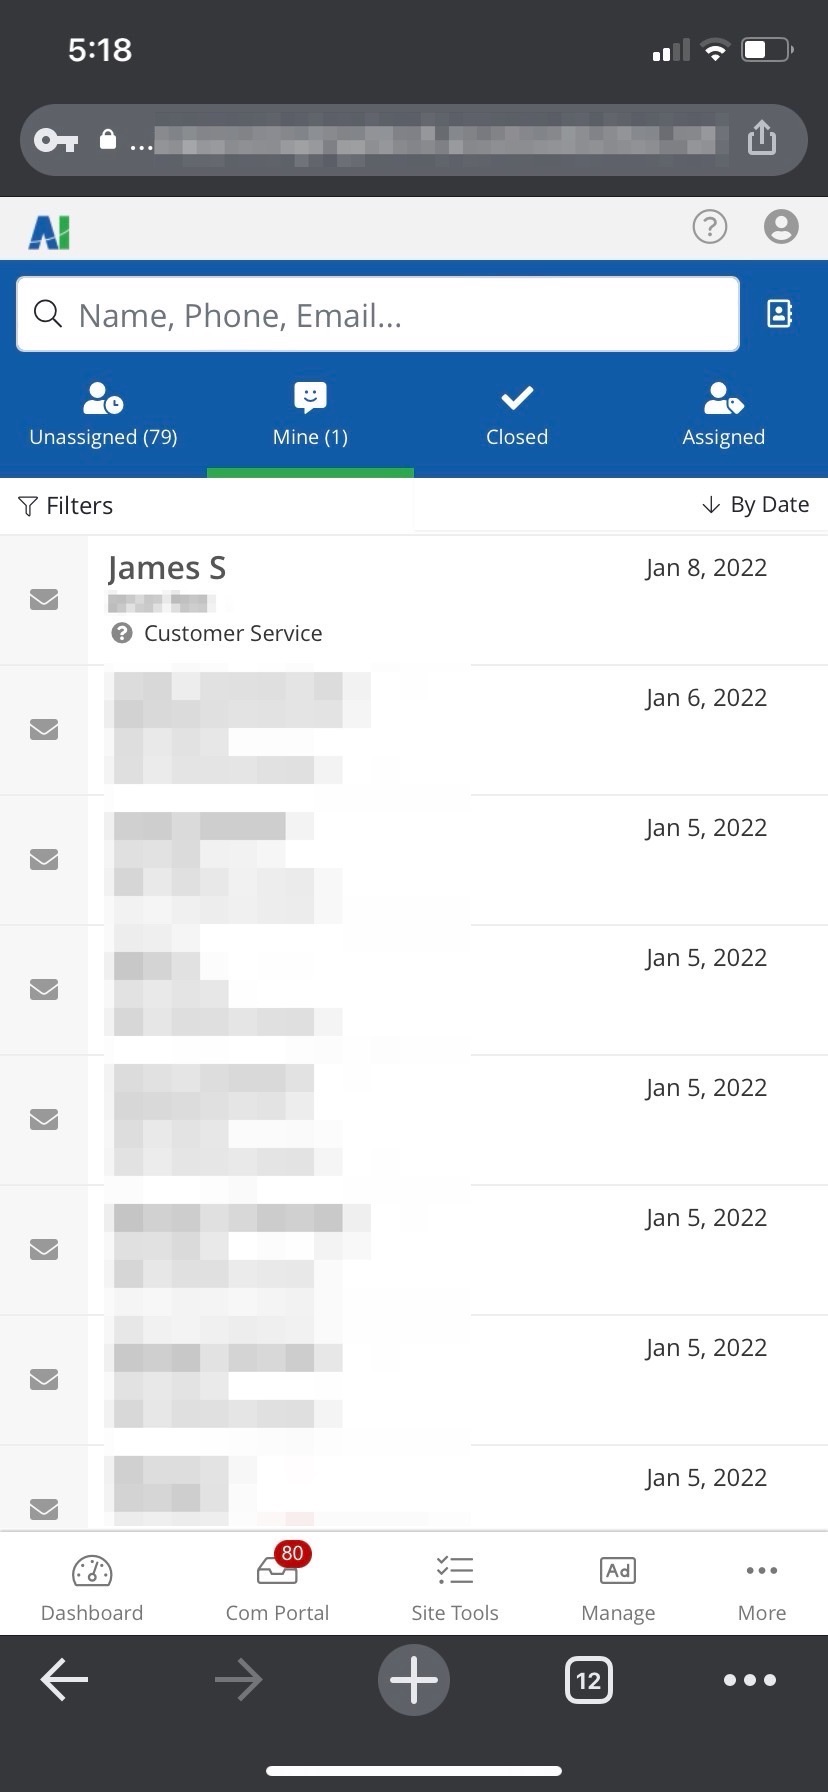Switch to the Unassigned (79) tab

[103, 415]
